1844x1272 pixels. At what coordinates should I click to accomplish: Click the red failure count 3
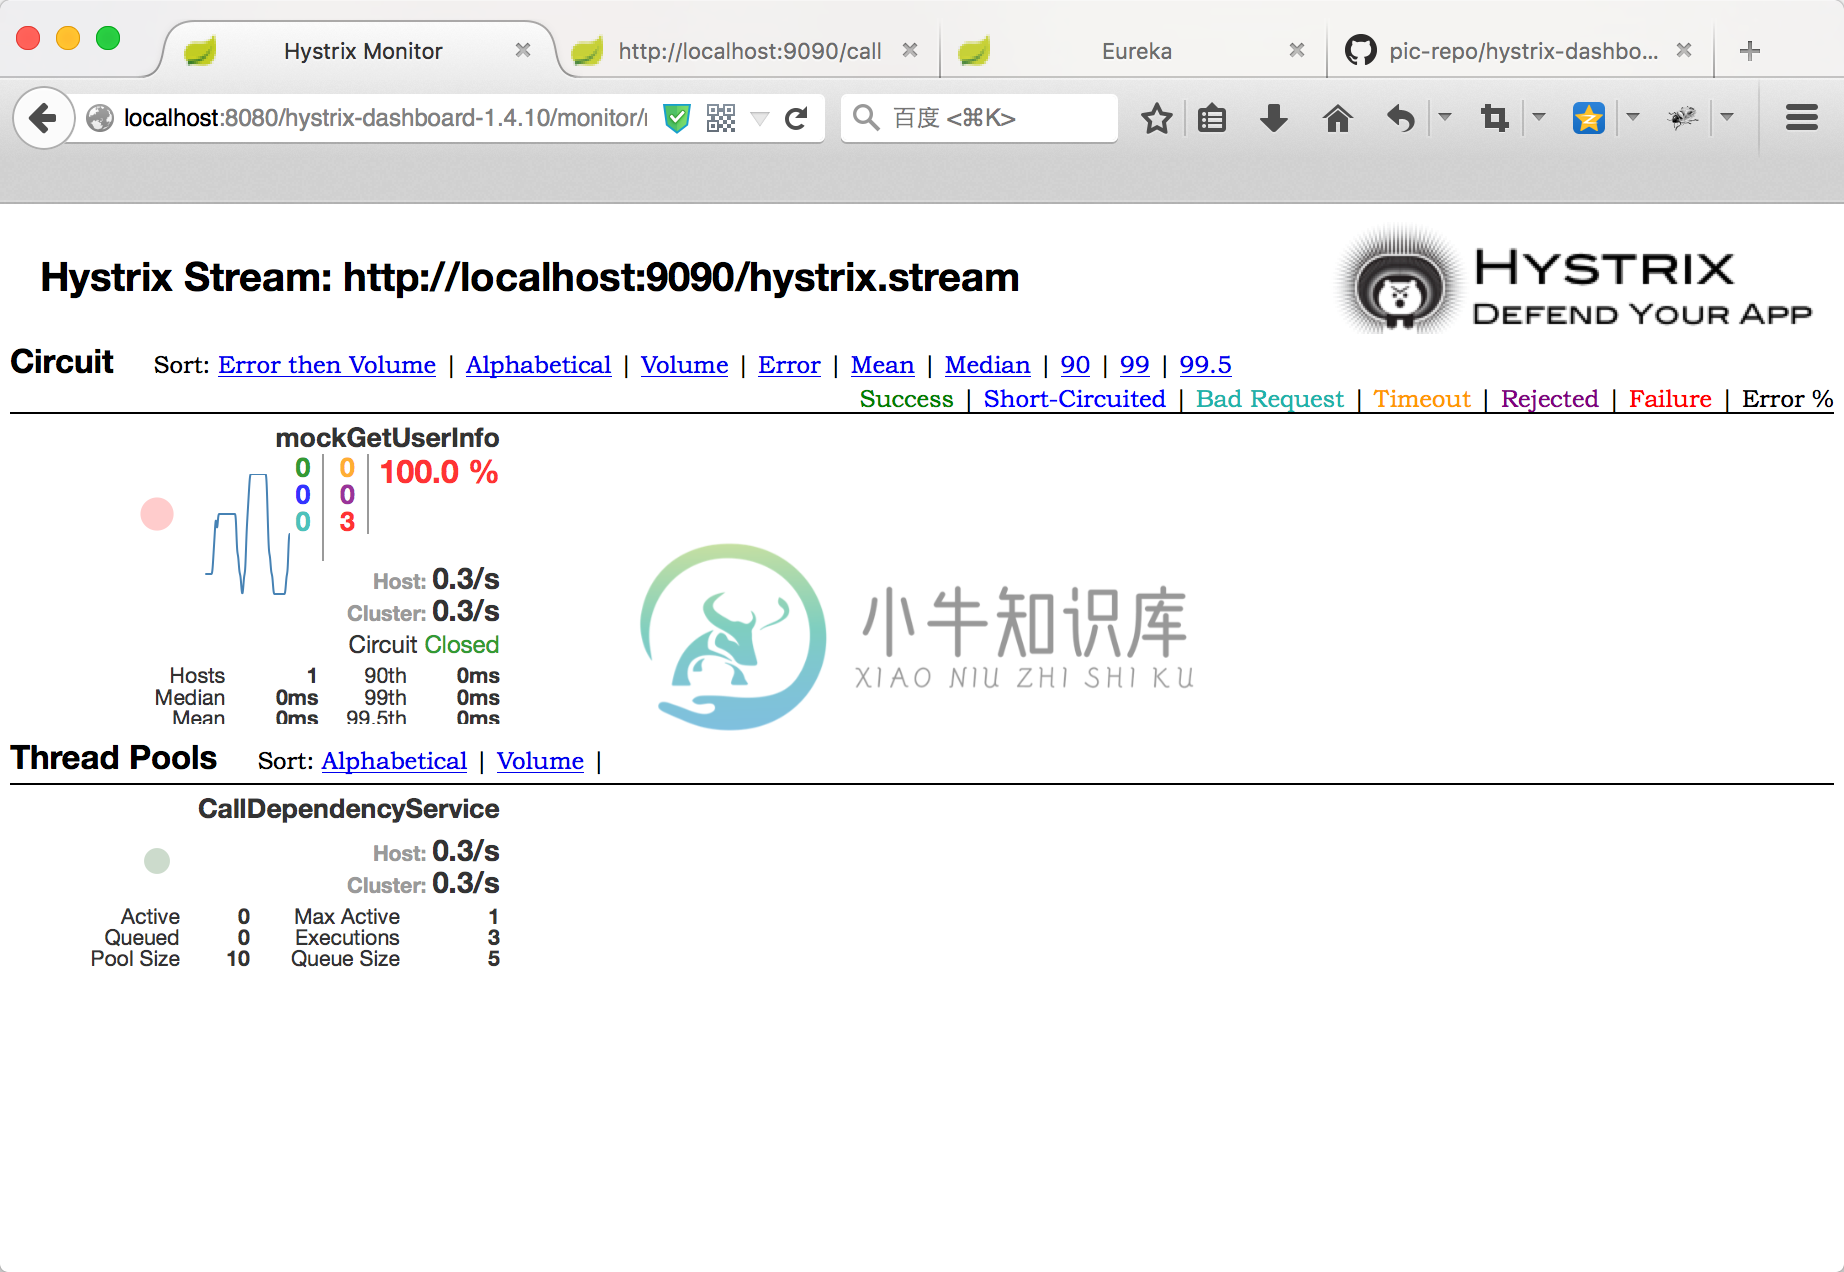[x=347, y=522]
